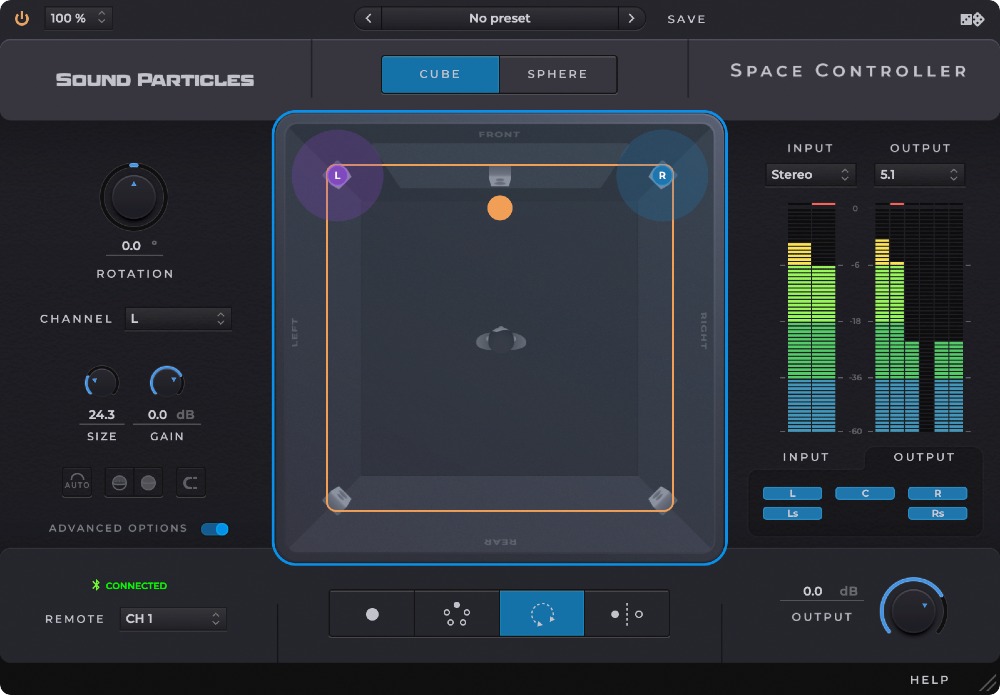The width and height of the screenshot is (1000, 695).
Task: Switch to the SPHERE tab
Action: [558, 73]
